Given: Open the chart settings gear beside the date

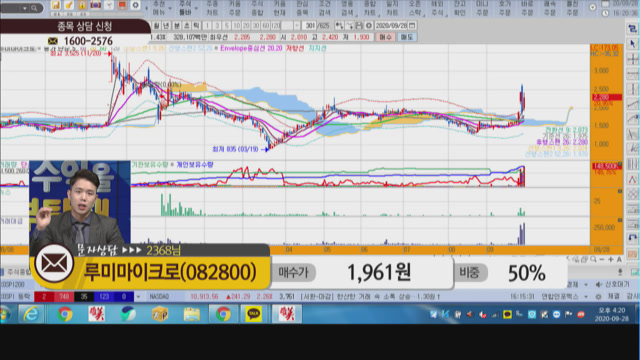Looking at the screenshot, I should point(369,26).
